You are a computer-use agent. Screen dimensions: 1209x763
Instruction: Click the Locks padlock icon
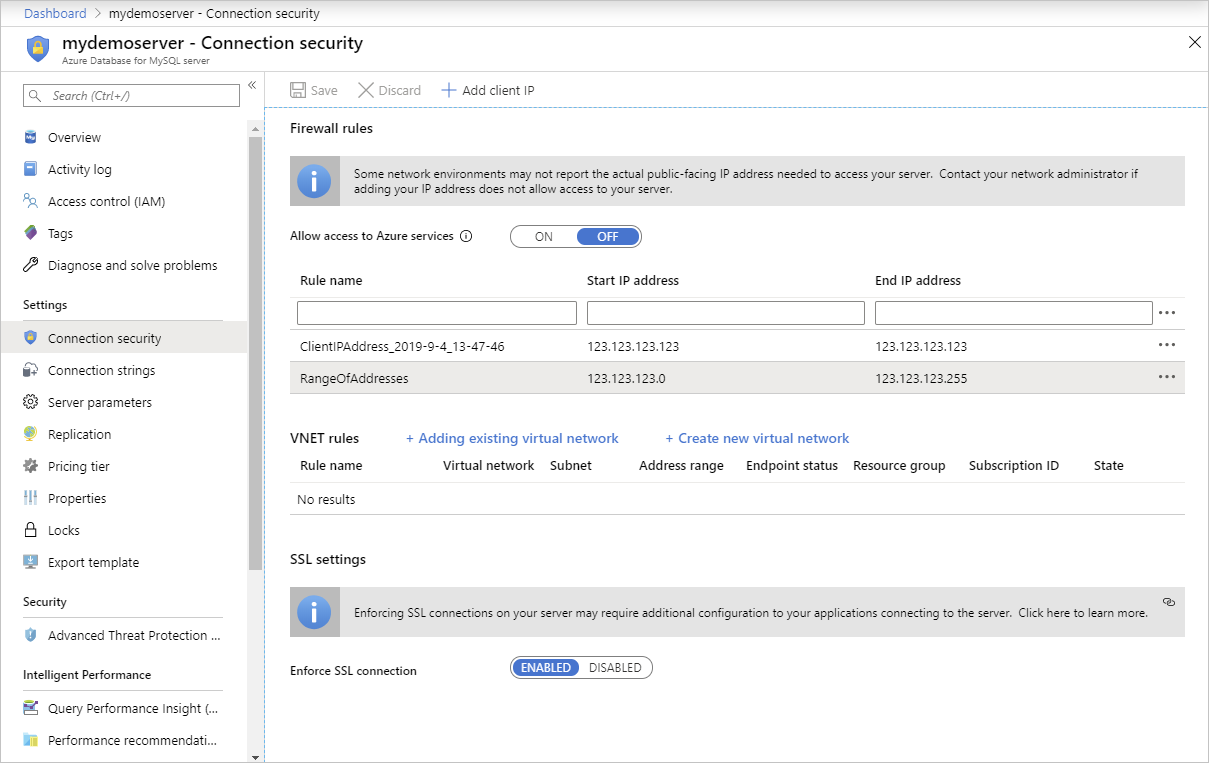31,531
